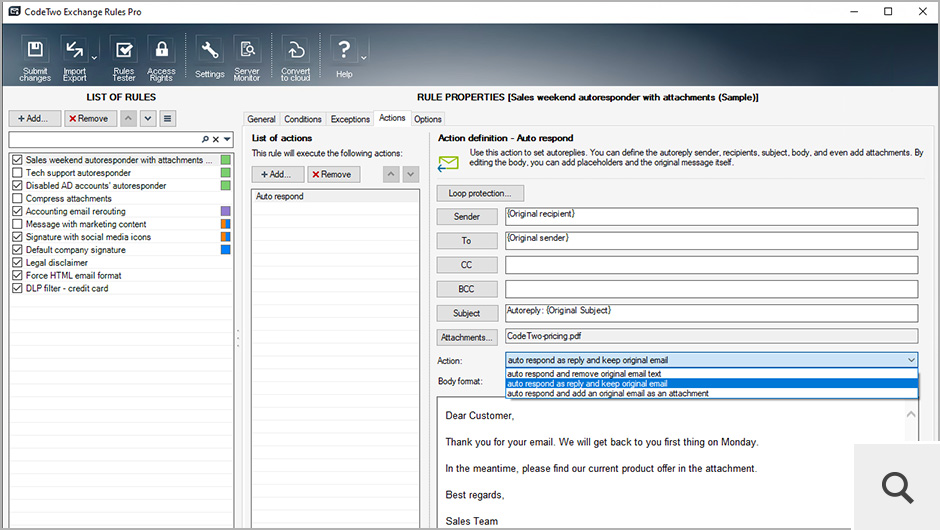Click green color tag of Sales weekend rule
The height and width of the screenshot is (530, 940).
click(x=225, y=159)
